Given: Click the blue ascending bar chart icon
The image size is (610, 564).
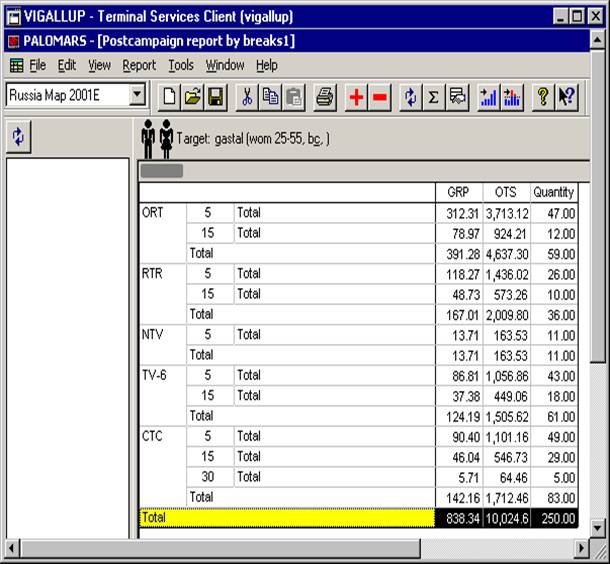Looking at the screenshot, I should 489,96.
